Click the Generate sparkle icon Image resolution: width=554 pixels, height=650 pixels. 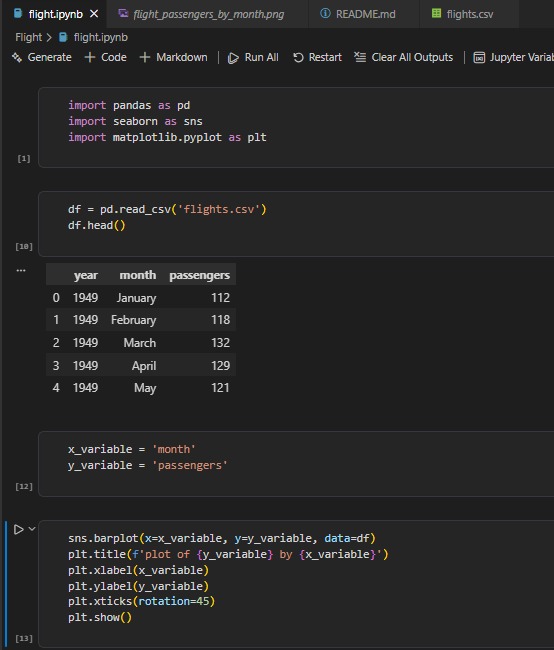(x=17, y=57)
